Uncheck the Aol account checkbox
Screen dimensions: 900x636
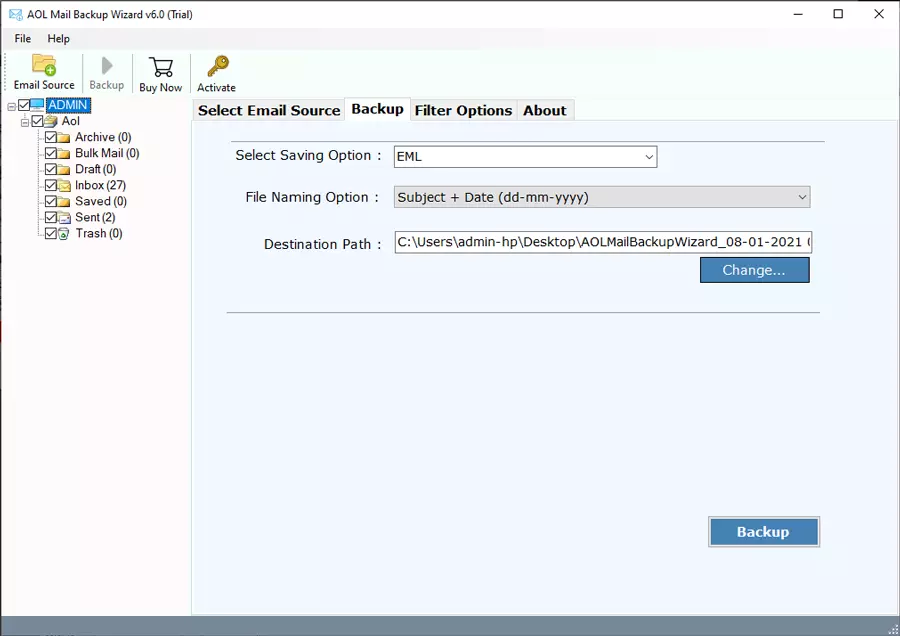(37, 121)
